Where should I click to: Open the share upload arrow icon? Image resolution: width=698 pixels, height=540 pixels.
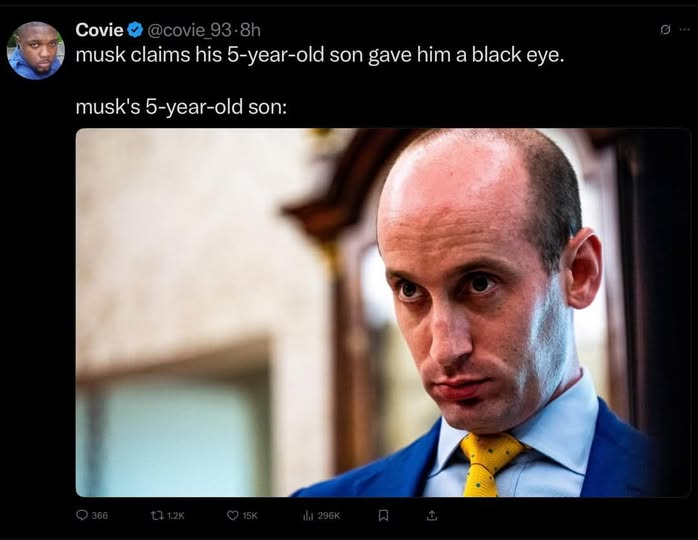431,516
